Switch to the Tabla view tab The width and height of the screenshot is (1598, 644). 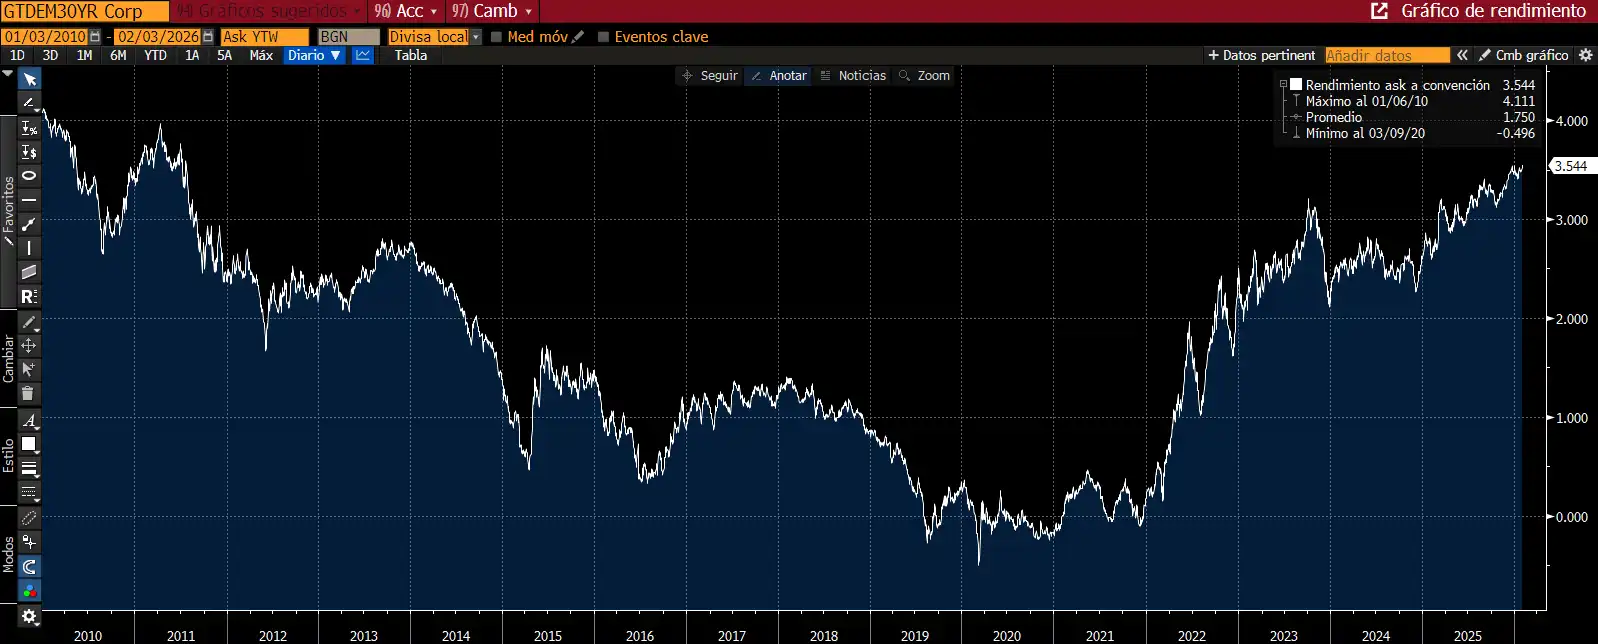[x=410, y=56]
